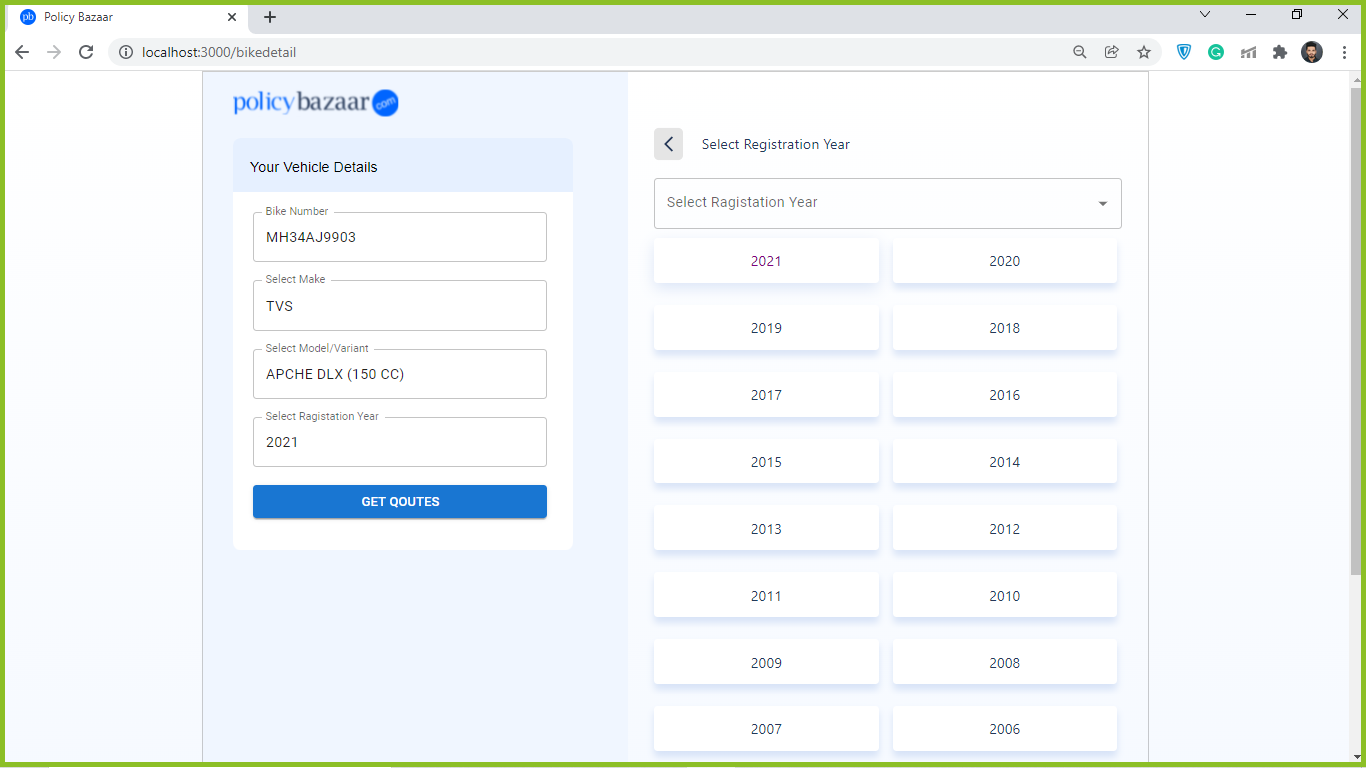Bookmark the page with the star icon

point(1144,52)
